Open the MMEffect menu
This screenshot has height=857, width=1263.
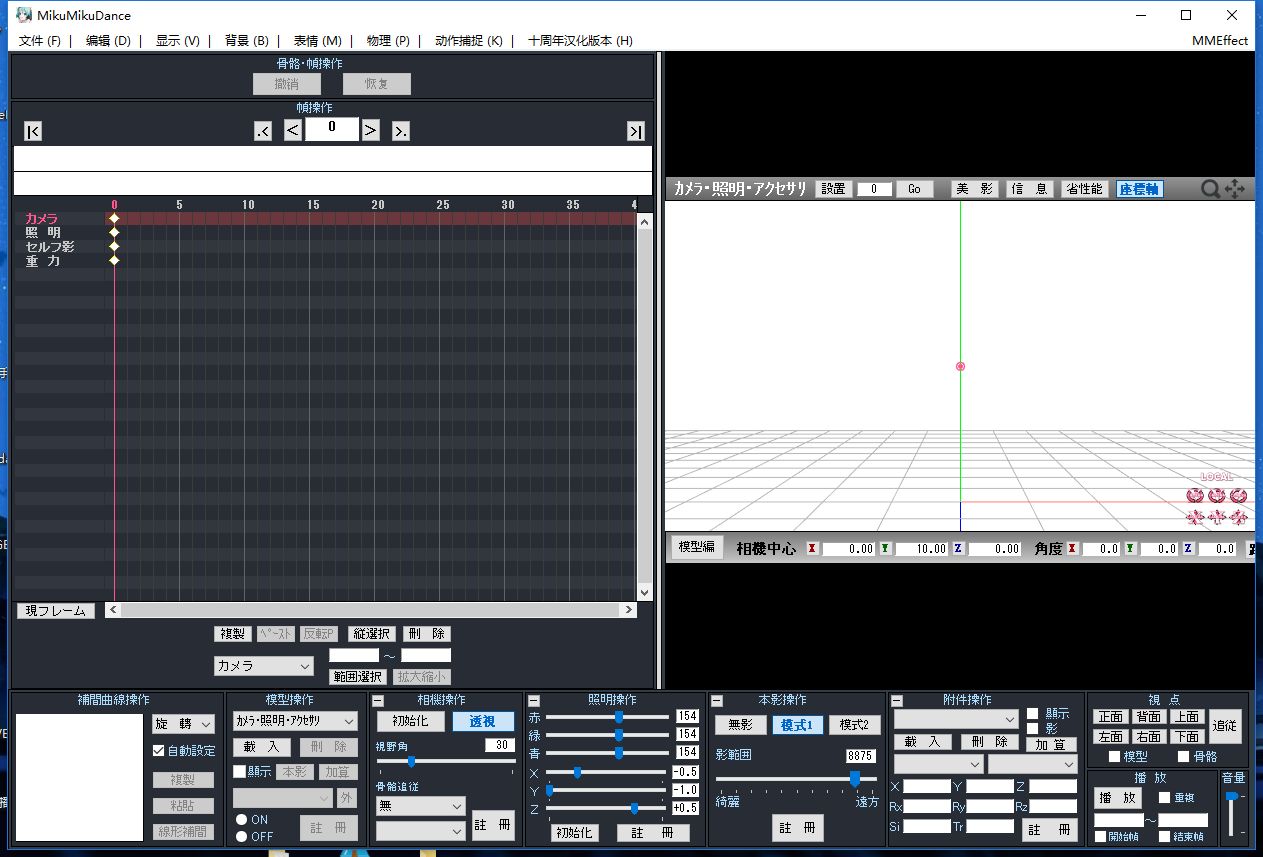coord(1220,41)
